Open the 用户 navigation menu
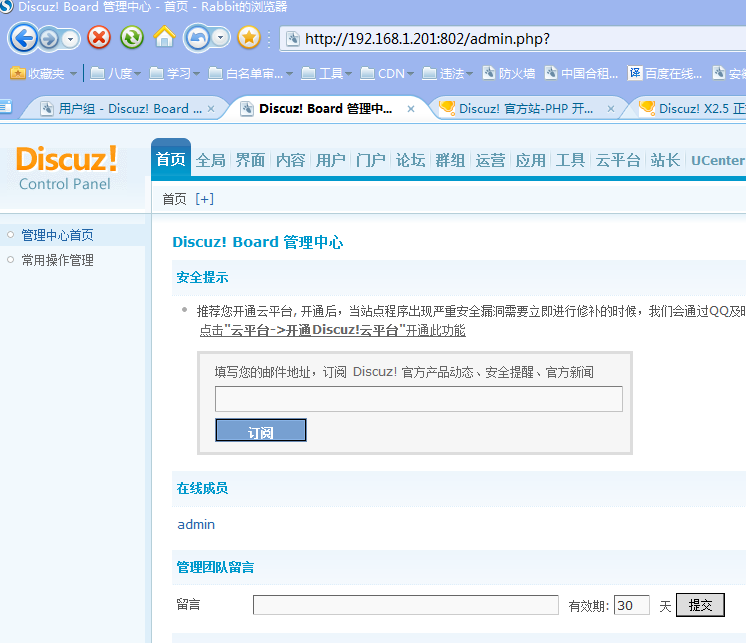The height and width of the screenshot is (643, 746). [x=331, y=160]
